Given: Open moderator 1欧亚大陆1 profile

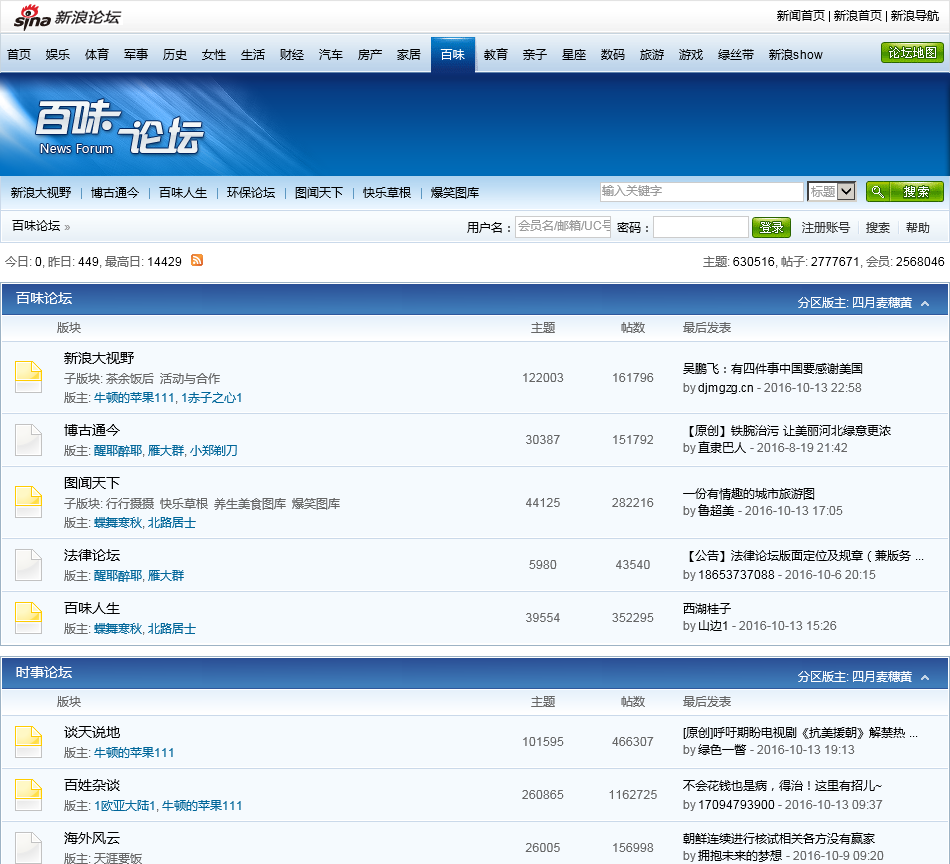Looking at the screenshot, I should (x=125, y=806).
